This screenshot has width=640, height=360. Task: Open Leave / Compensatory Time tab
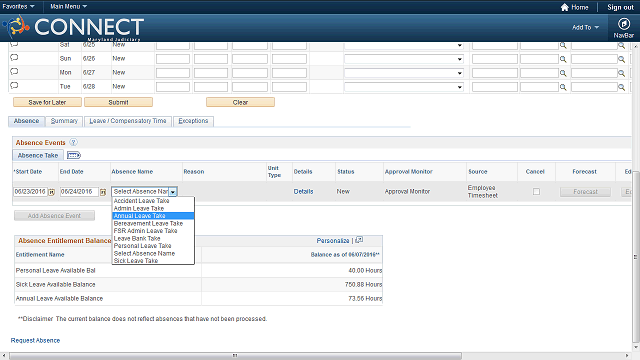point(128,121)
